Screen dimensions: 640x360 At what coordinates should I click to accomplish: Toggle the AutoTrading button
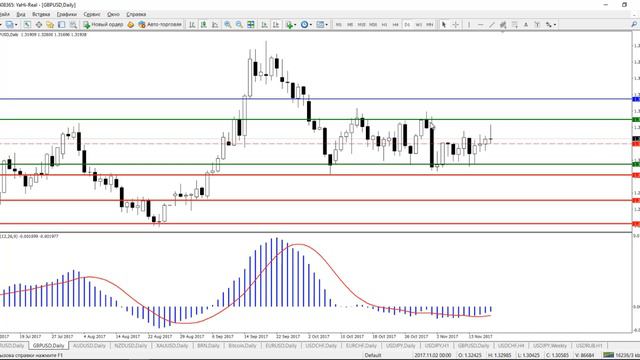point(160,24)
